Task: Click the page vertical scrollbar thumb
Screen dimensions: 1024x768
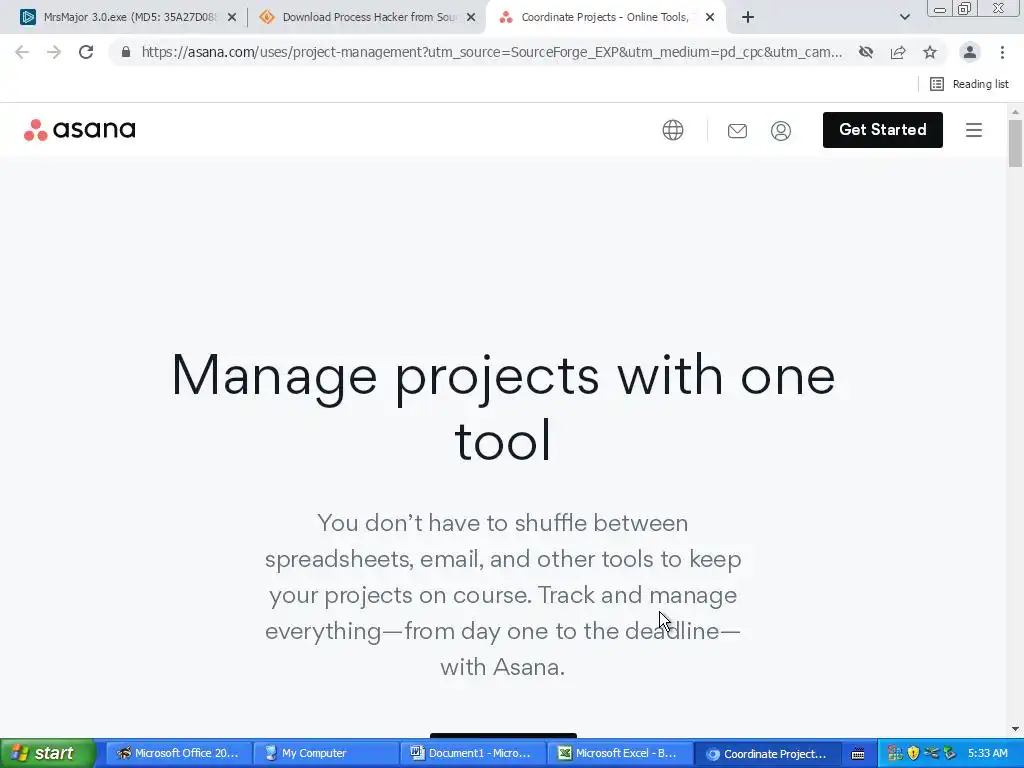Action: point(1015,144)
